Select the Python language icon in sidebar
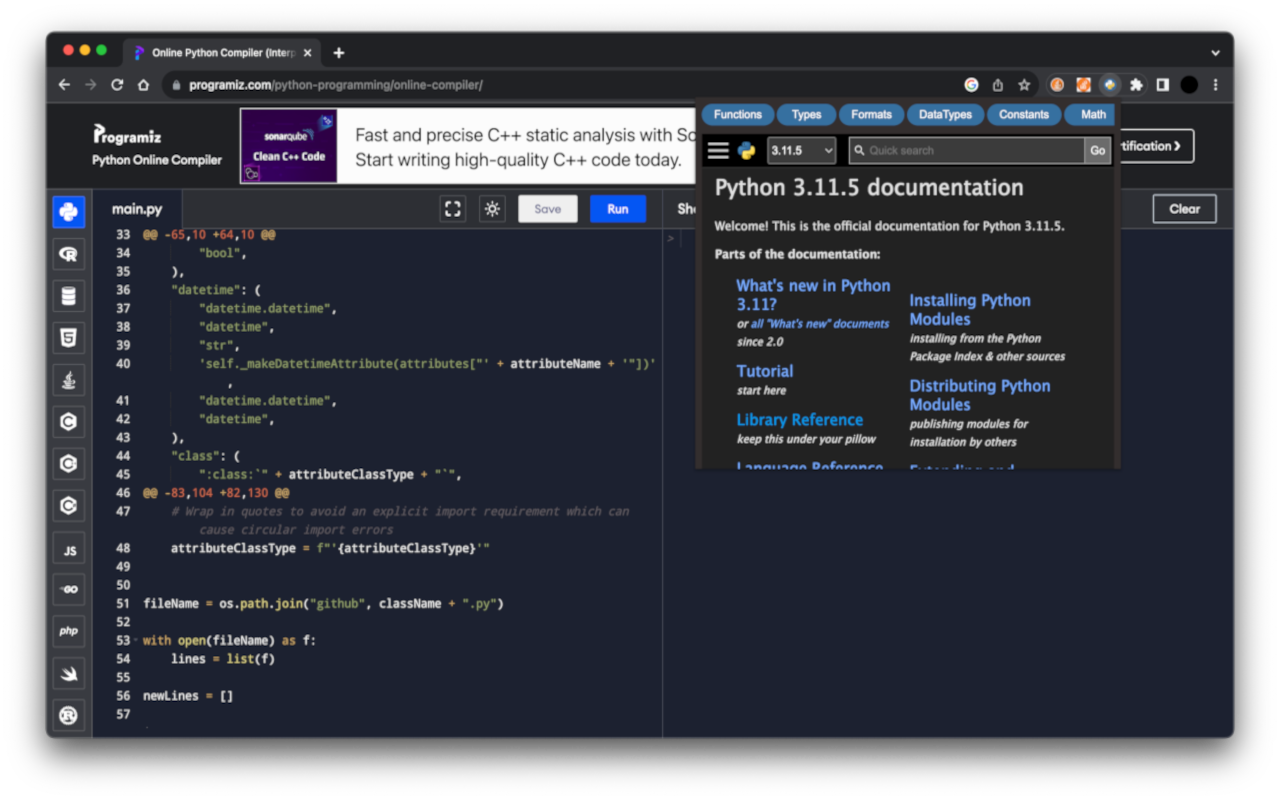Screen dimensions: 1280x800 68,212
